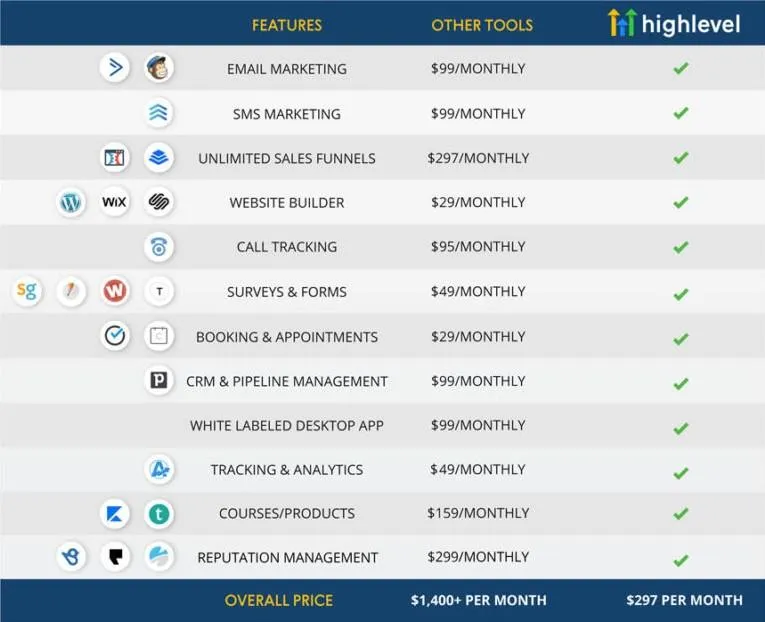Image resolution: width=765 pixels, height=622 pixels.
Task: Click the '$29/MONTHLY' Website Builder price
Action: [478, 202]
